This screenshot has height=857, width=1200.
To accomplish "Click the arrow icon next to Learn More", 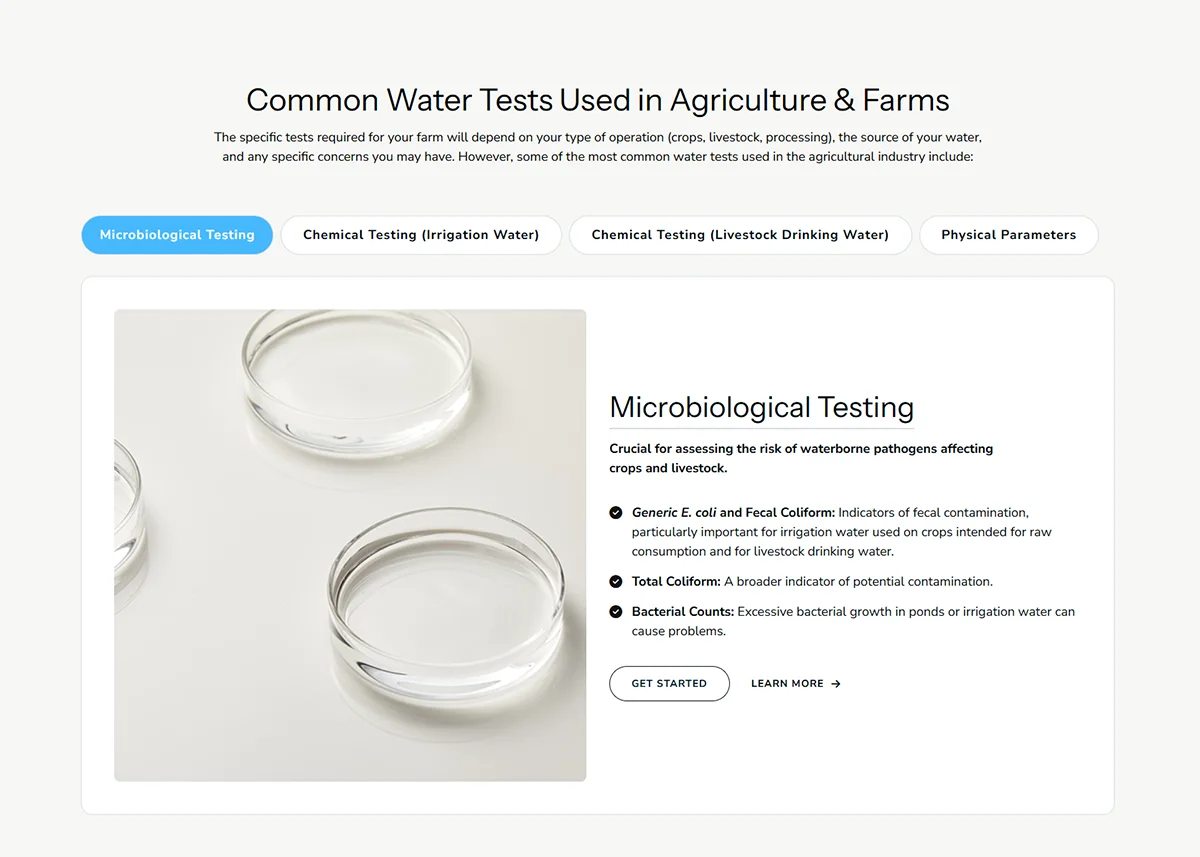I will click(x=836, y=684).
